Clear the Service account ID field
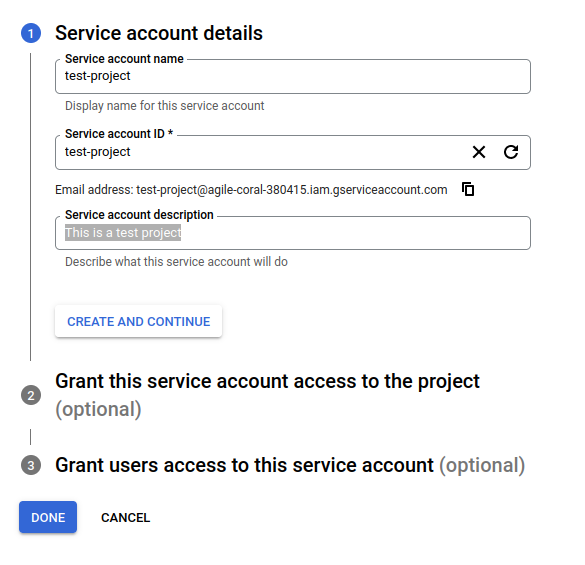Screen dimensions: 585x565 point(479,152)
